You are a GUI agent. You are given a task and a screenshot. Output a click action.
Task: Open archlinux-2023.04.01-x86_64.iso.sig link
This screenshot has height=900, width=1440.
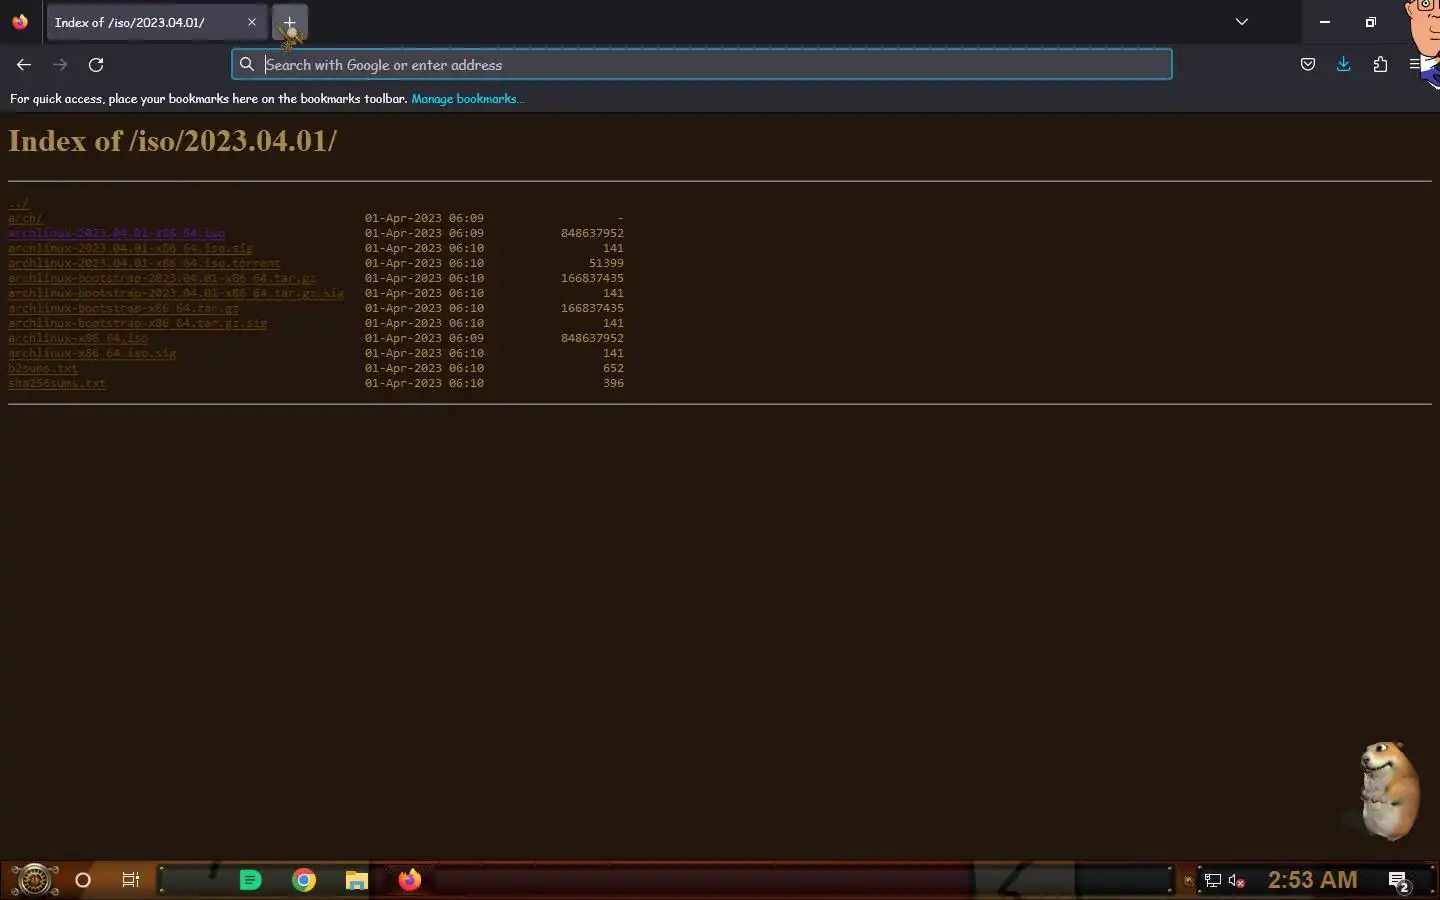coord(131,248)
